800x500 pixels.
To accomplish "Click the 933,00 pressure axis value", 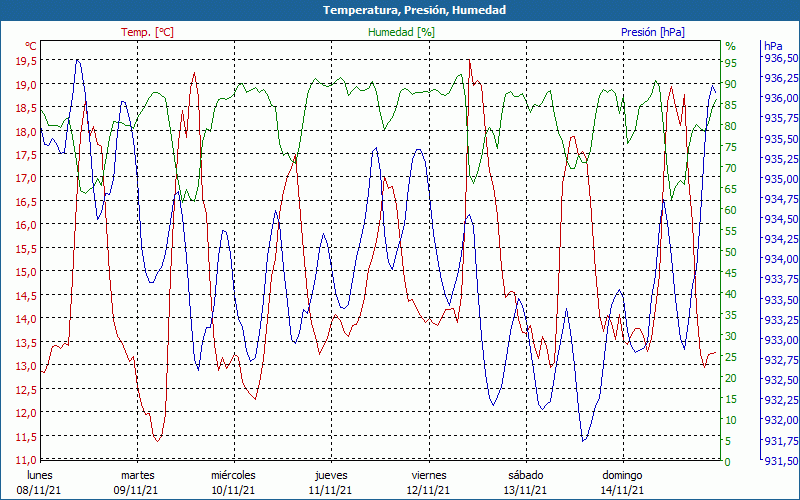I will (x=780, y=340).
